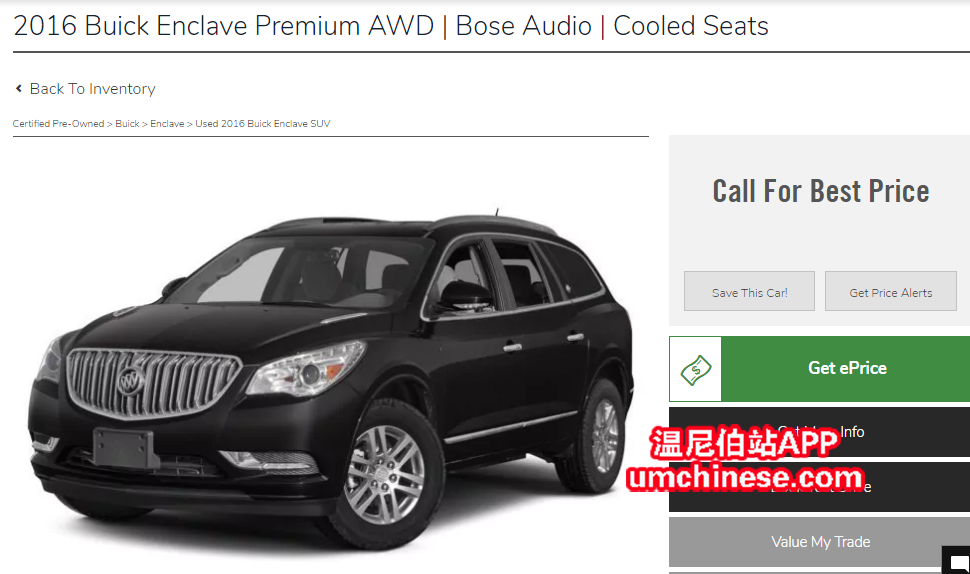The height and width of the screenshot is (574, 970).
Task: Click Save This Car! button
Action: pos(749,291)
